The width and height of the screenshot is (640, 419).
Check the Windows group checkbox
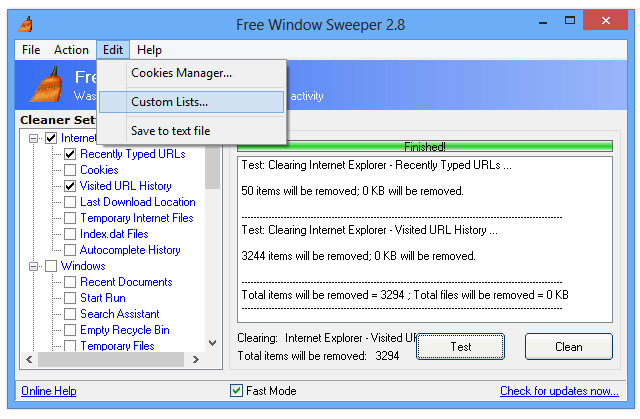point(51,266)
